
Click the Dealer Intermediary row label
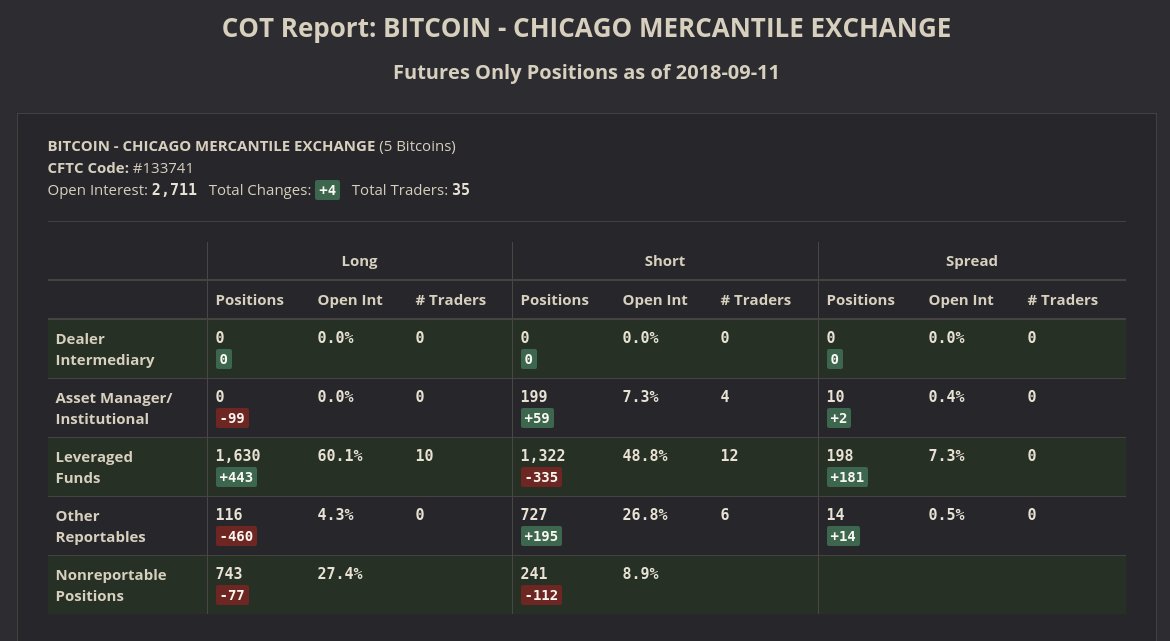coord(105,349)
